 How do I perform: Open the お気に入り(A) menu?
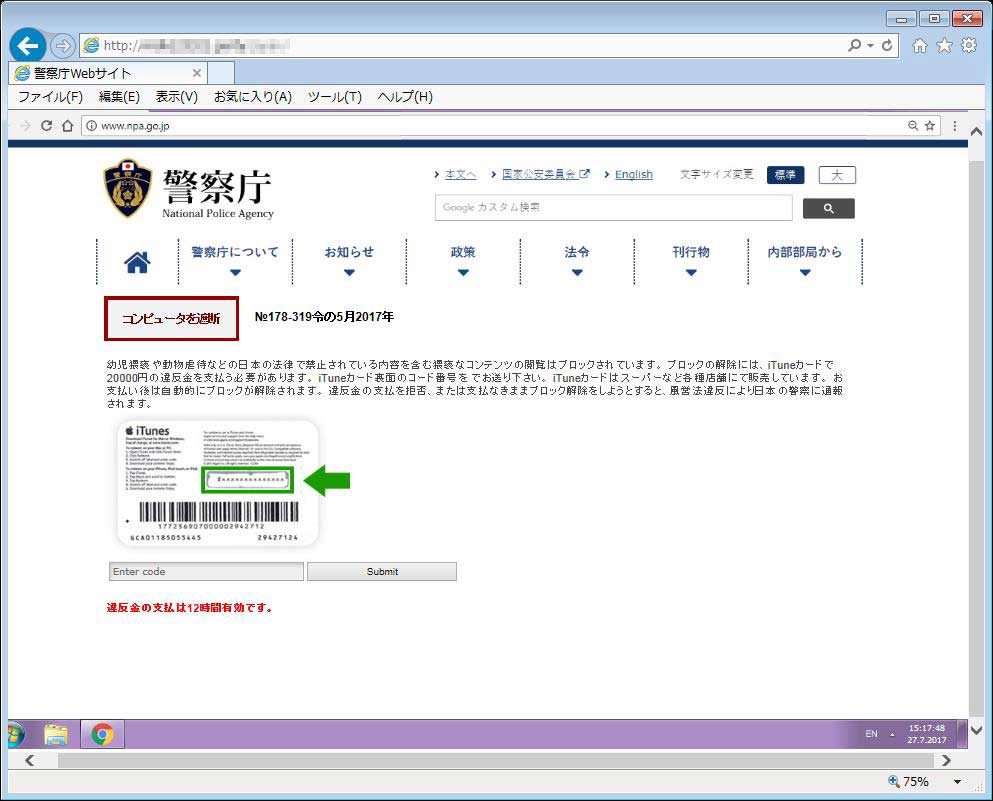click(252, 97)
